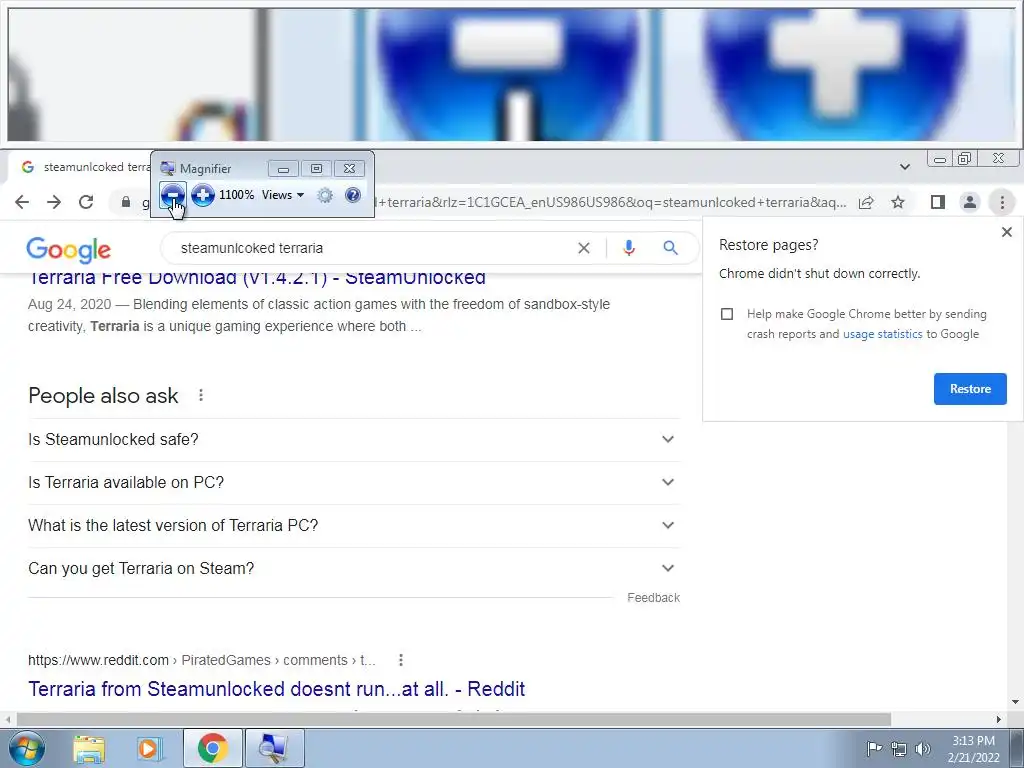Open the tab search dropdown arrow

point(904,167)
